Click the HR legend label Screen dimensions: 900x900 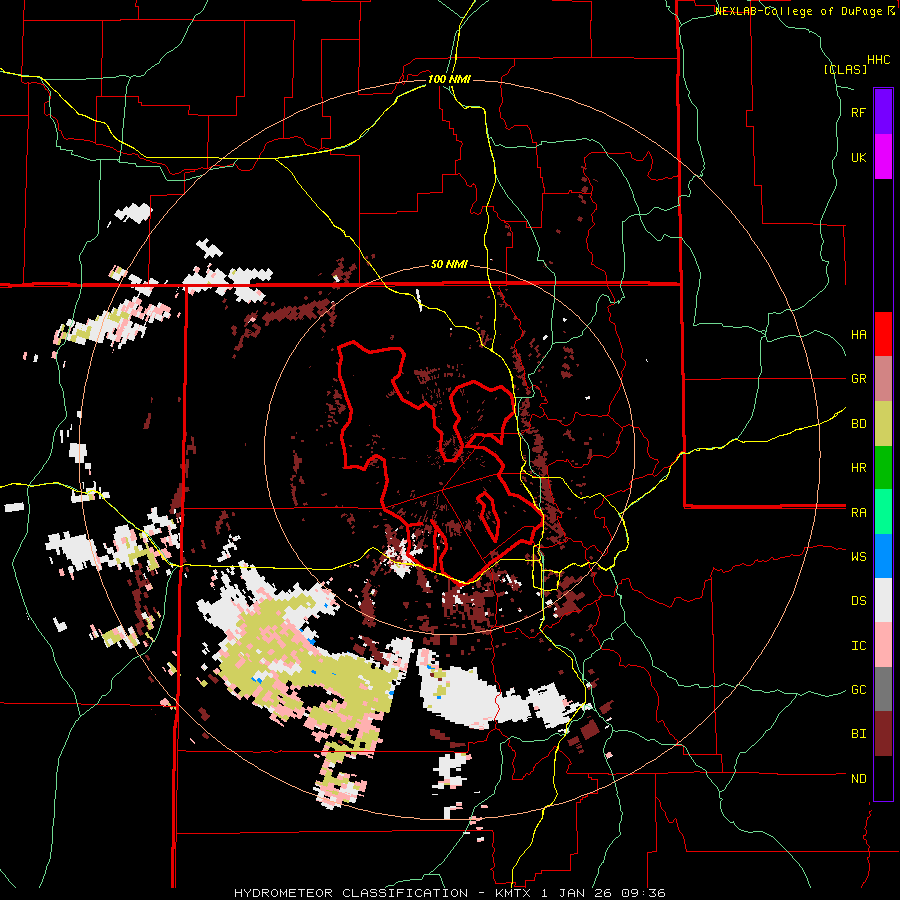point(858,468)
